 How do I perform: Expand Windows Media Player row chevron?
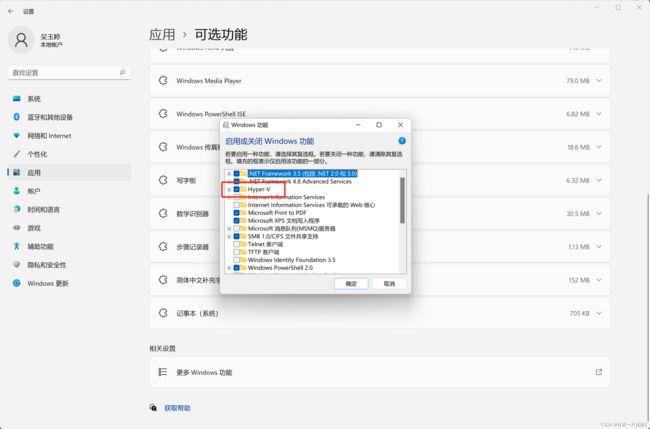point(599,80)
